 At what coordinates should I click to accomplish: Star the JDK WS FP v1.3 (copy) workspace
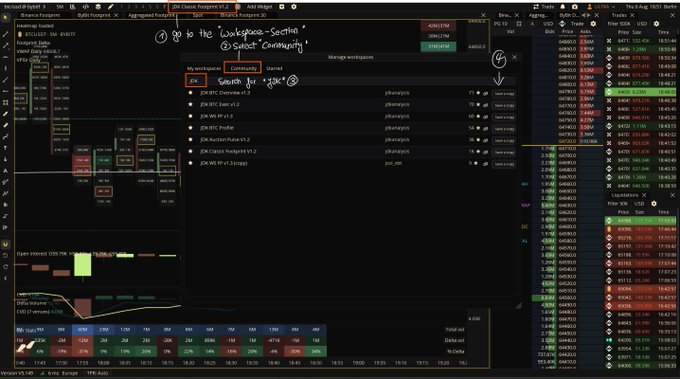click(x=190, y=163)
